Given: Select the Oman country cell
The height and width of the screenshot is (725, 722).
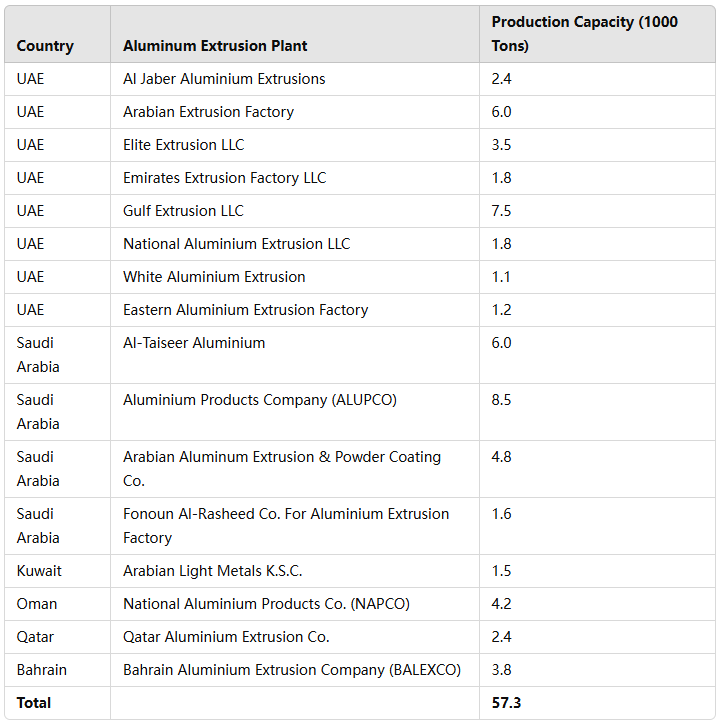Looking at the screenshot, I should (x=37, y=604).
